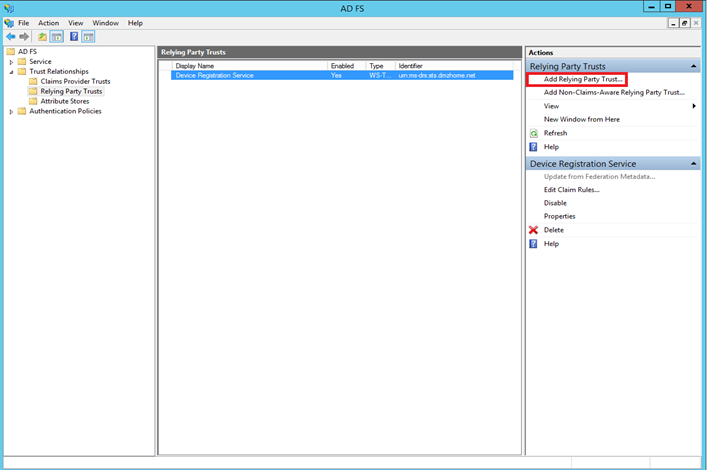Image resolution: width=707 pixels, height=470 pixels.
Task: Toggle the Show/Hide Console Tree toolbar icon
Action: click(57, 37)
